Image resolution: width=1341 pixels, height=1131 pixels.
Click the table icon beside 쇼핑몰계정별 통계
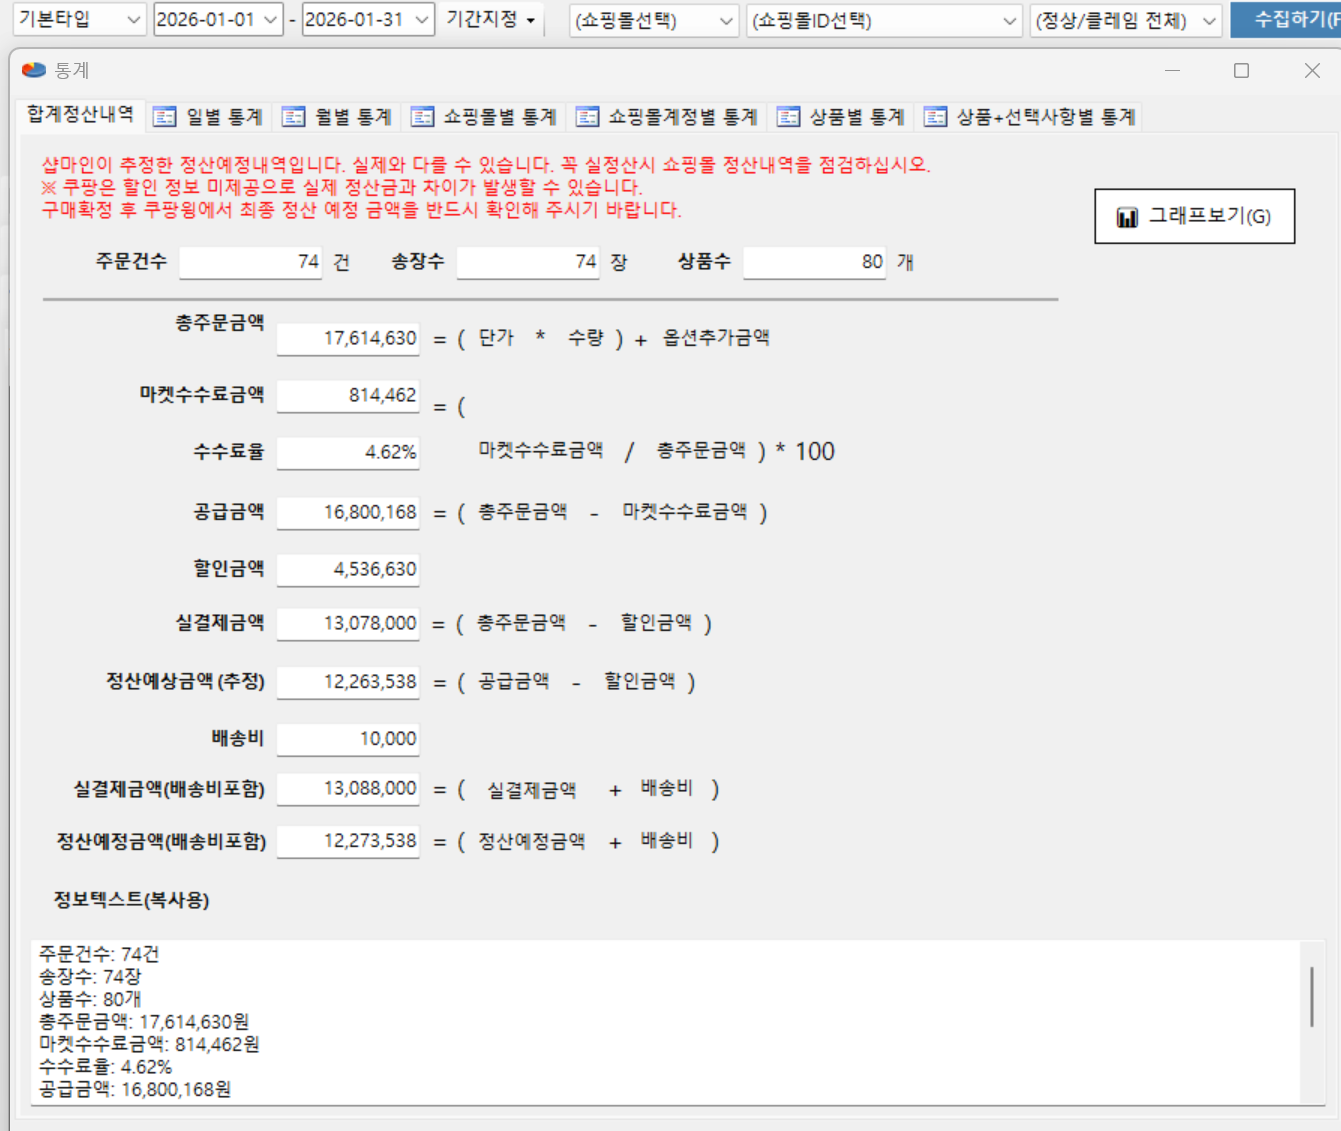pyautogui.click(x=587, y=117)
